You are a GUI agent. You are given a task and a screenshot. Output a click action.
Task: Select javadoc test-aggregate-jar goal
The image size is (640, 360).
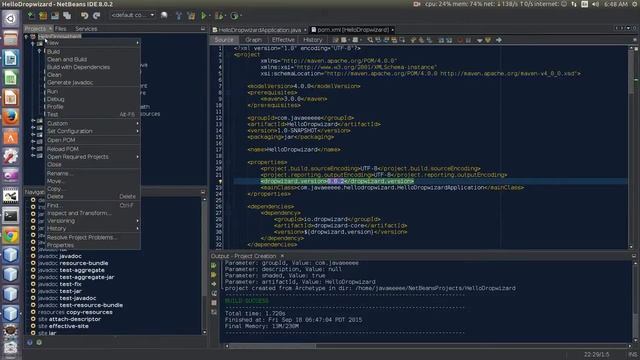click(x=76, y=277)
